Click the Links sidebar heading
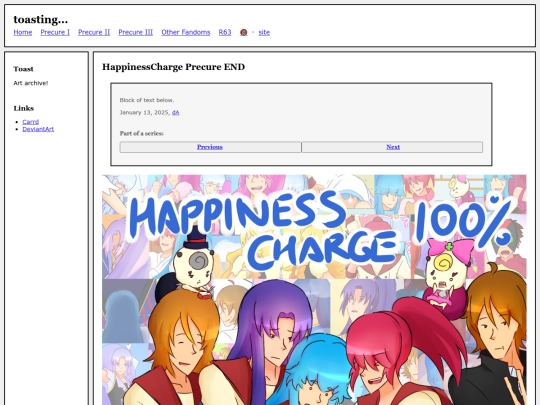The height and width of the screenshot is (405, 540). pos(24,108)
